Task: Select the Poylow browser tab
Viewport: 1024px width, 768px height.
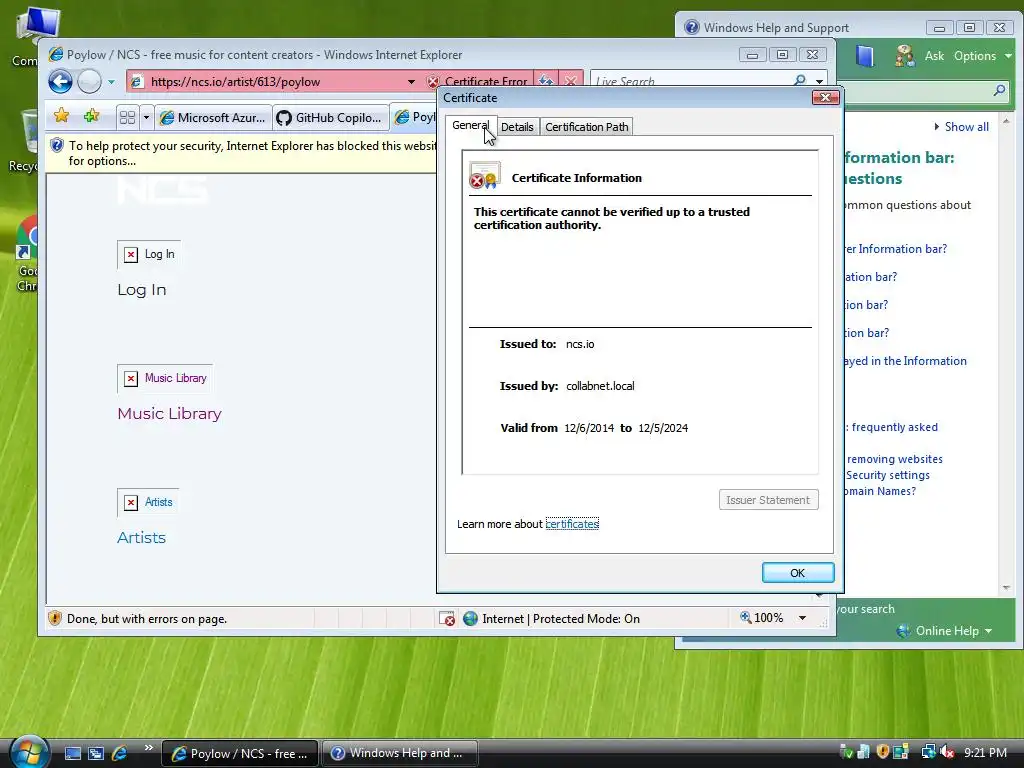Action: 414,117
